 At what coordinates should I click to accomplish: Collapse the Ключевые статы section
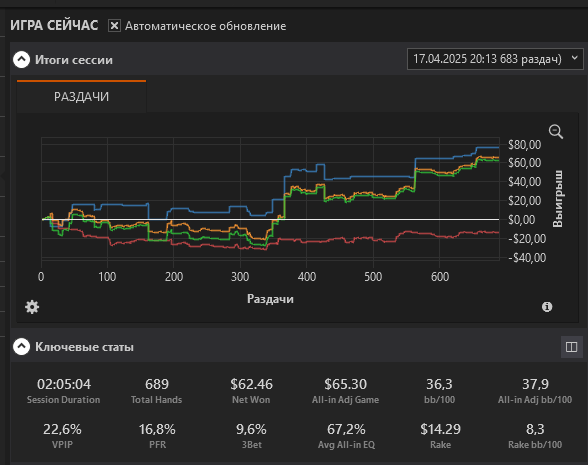point(21,347)
